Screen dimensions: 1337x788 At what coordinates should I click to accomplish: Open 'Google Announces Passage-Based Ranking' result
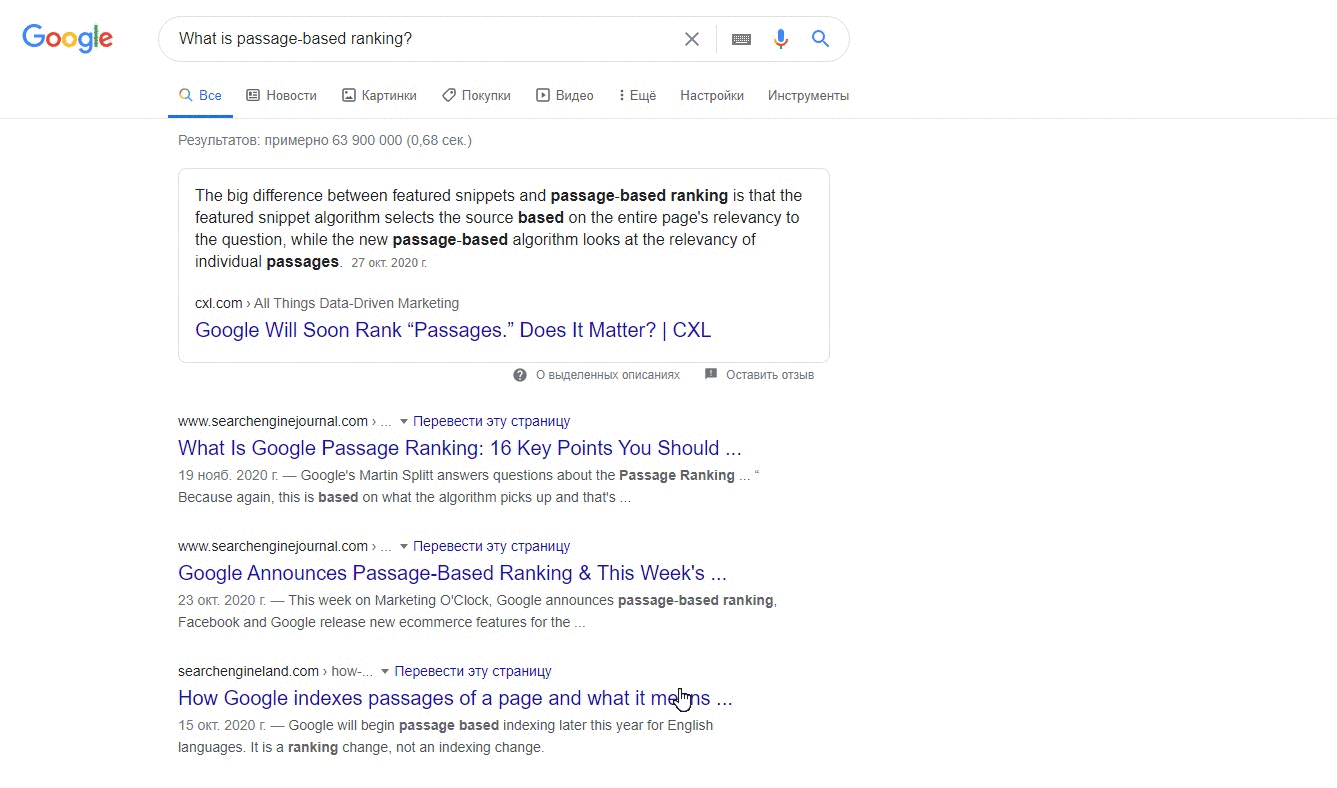point(452,573)
